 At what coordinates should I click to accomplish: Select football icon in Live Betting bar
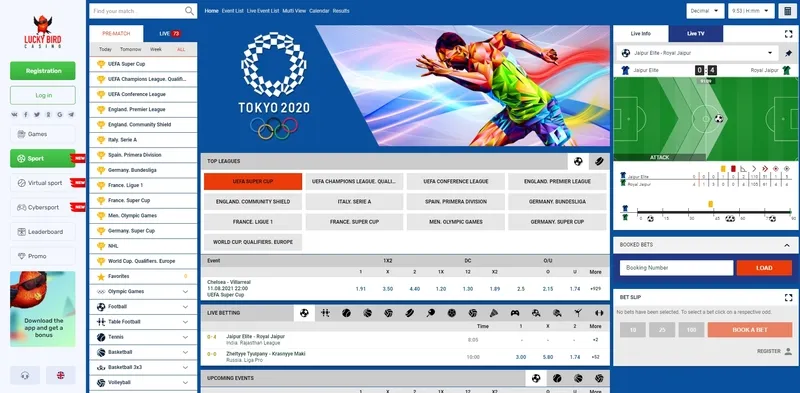(x=304, y=313)
